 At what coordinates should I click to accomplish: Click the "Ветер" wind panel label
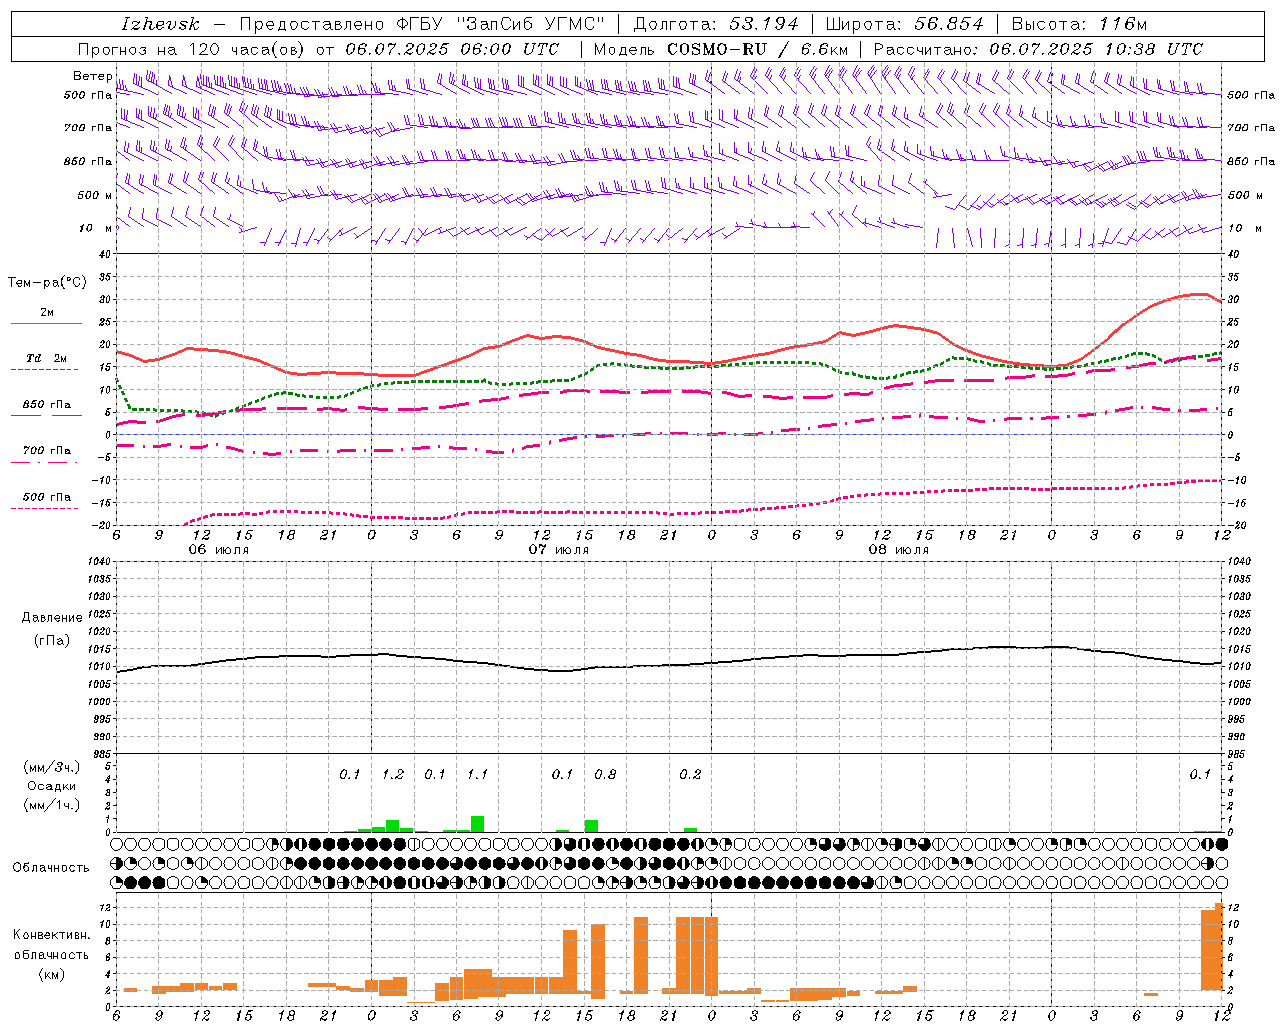92,76
